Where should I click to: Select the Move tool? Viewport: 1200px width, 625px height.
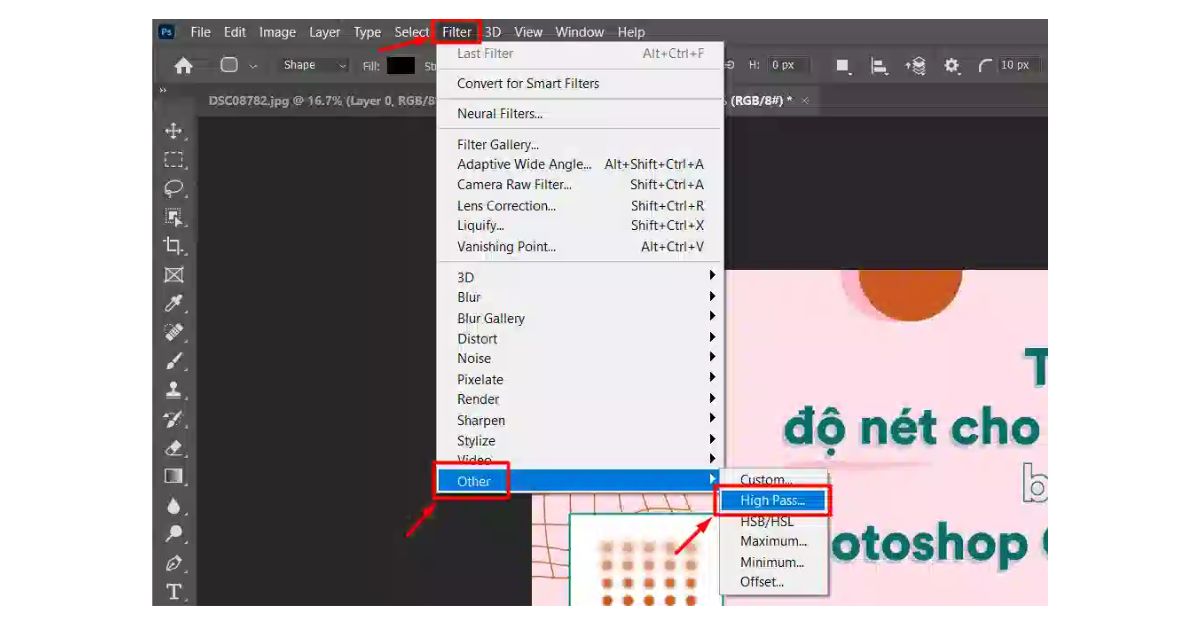[174, 131]
